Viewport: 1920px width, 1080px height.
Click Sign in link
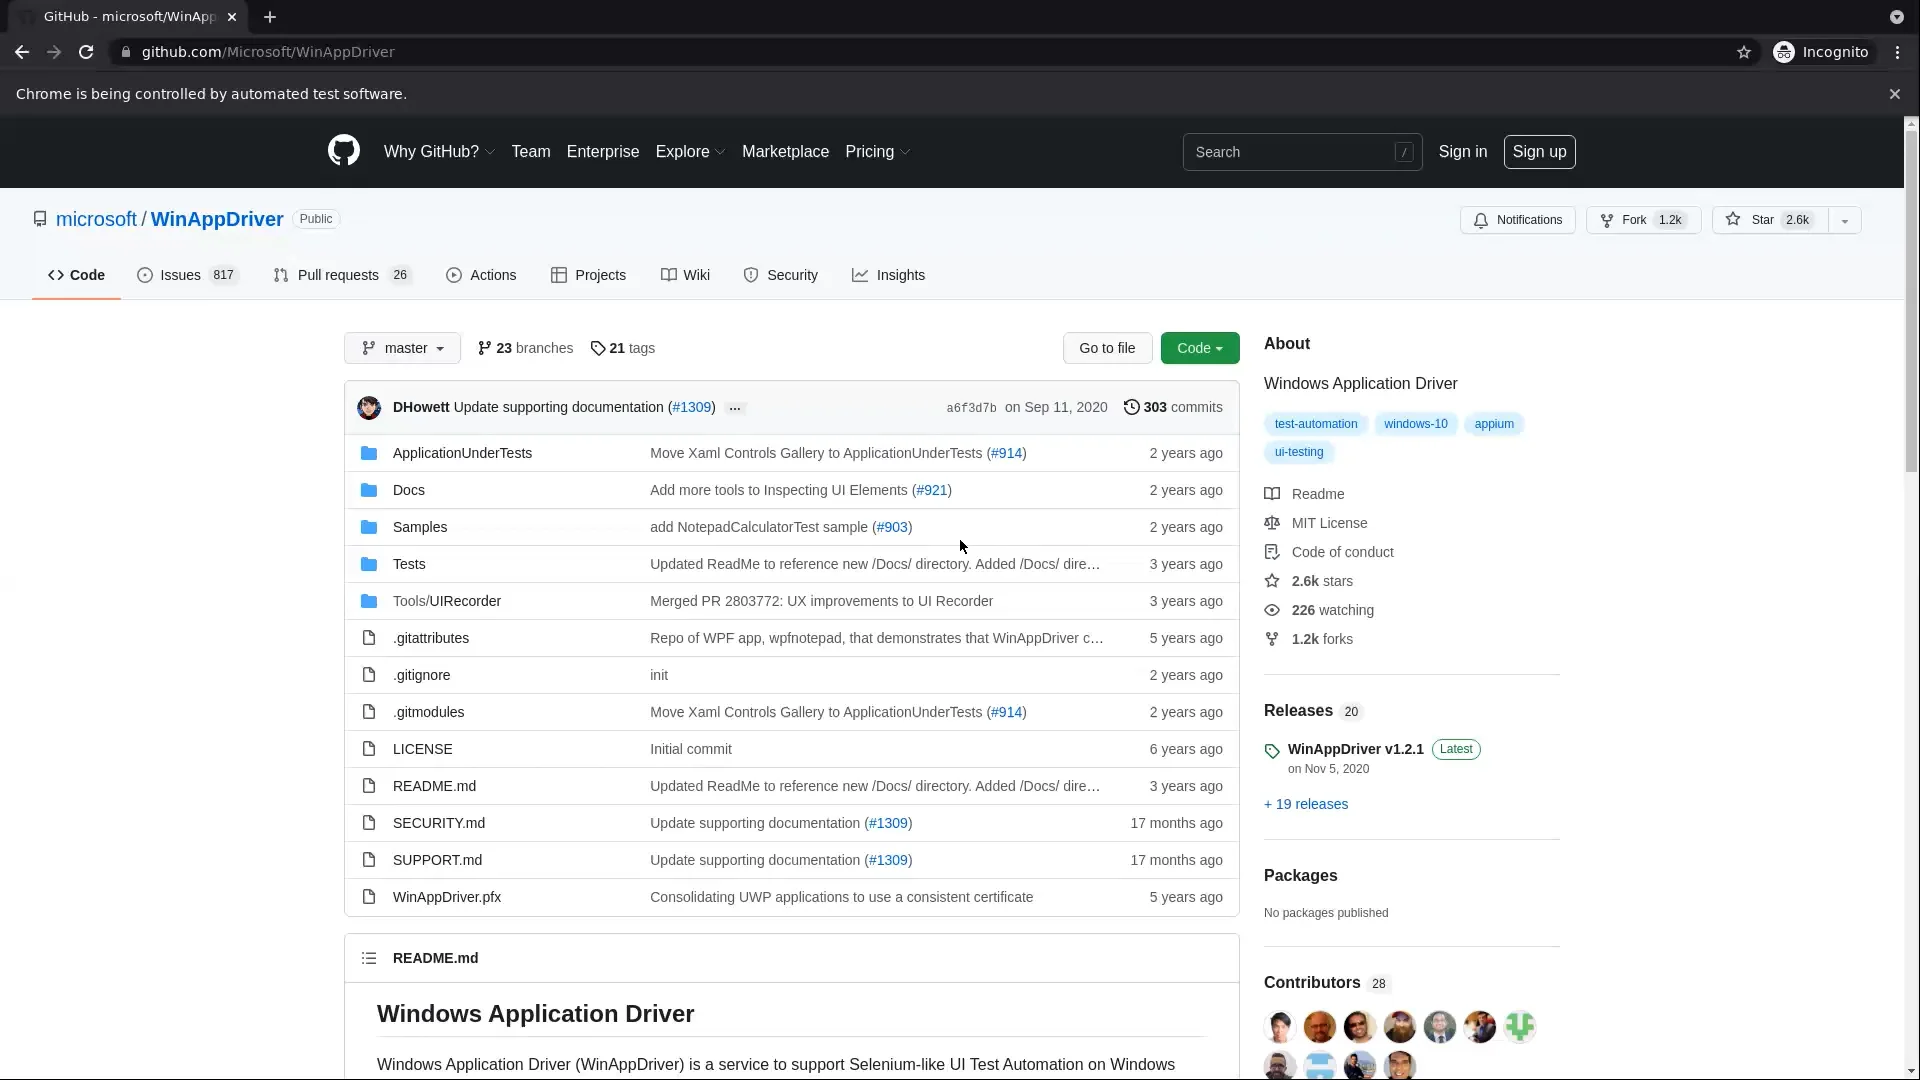[1462, 152]
